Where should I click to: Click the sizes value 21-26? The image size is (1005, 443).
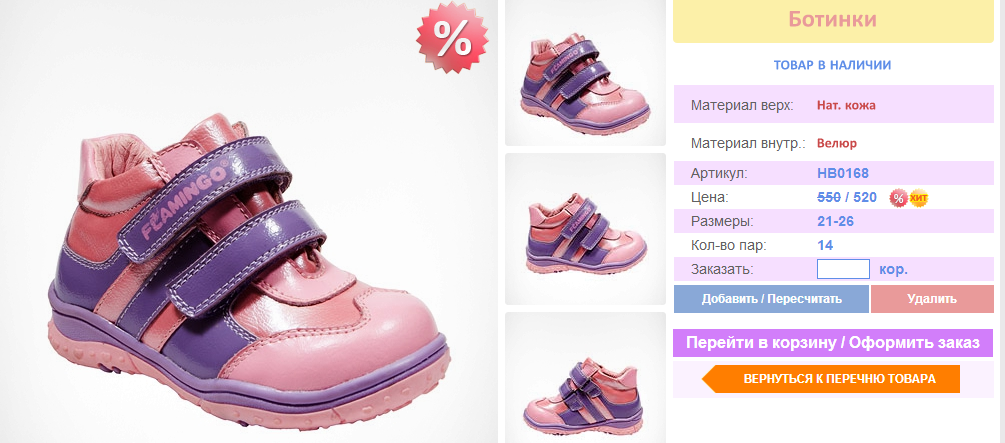[x=835, y=222]
